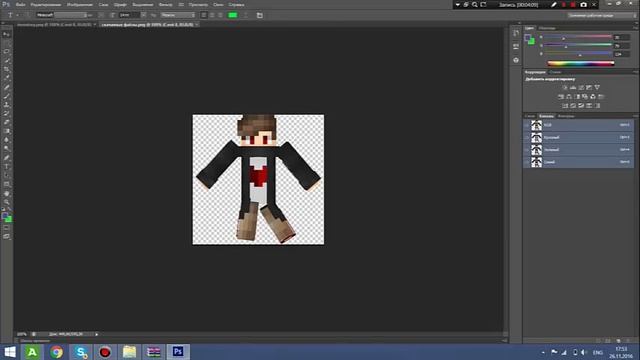Open the Channels panel options menu
Viewport: 640px width, 360px height.
tap(635, 116)
